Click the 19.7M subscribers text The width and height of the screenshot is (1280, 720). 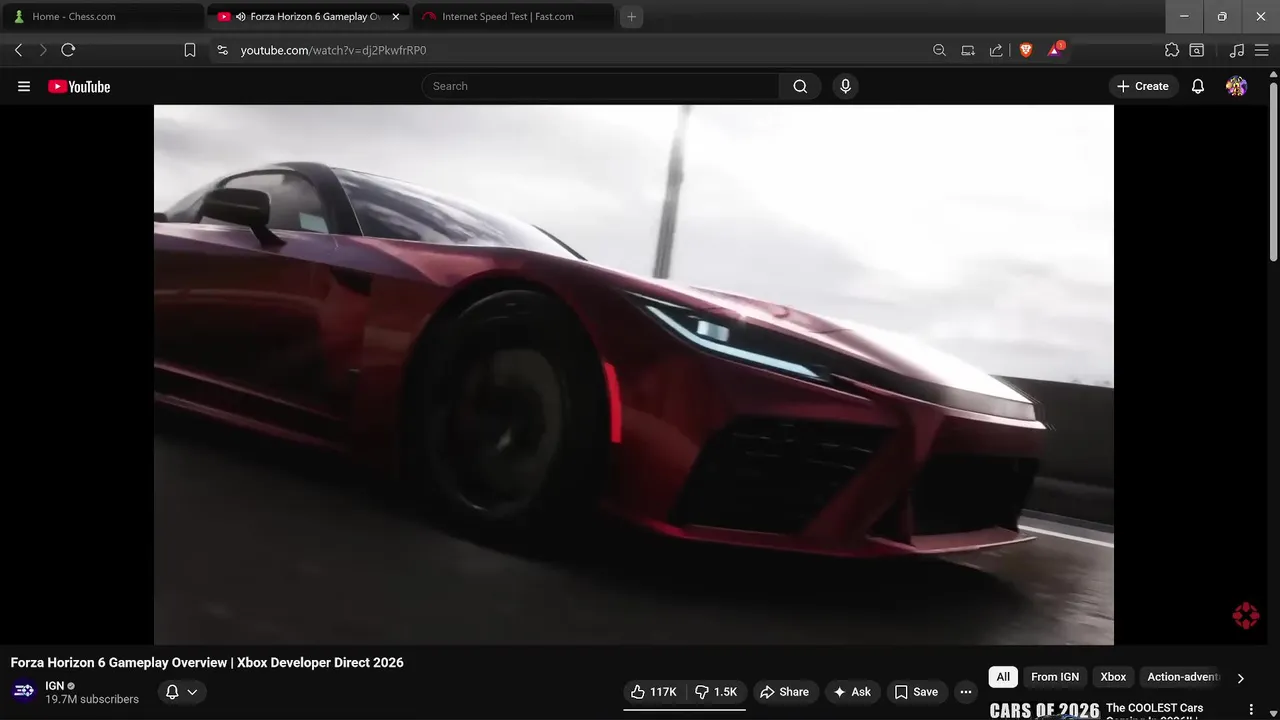point(92,700)
